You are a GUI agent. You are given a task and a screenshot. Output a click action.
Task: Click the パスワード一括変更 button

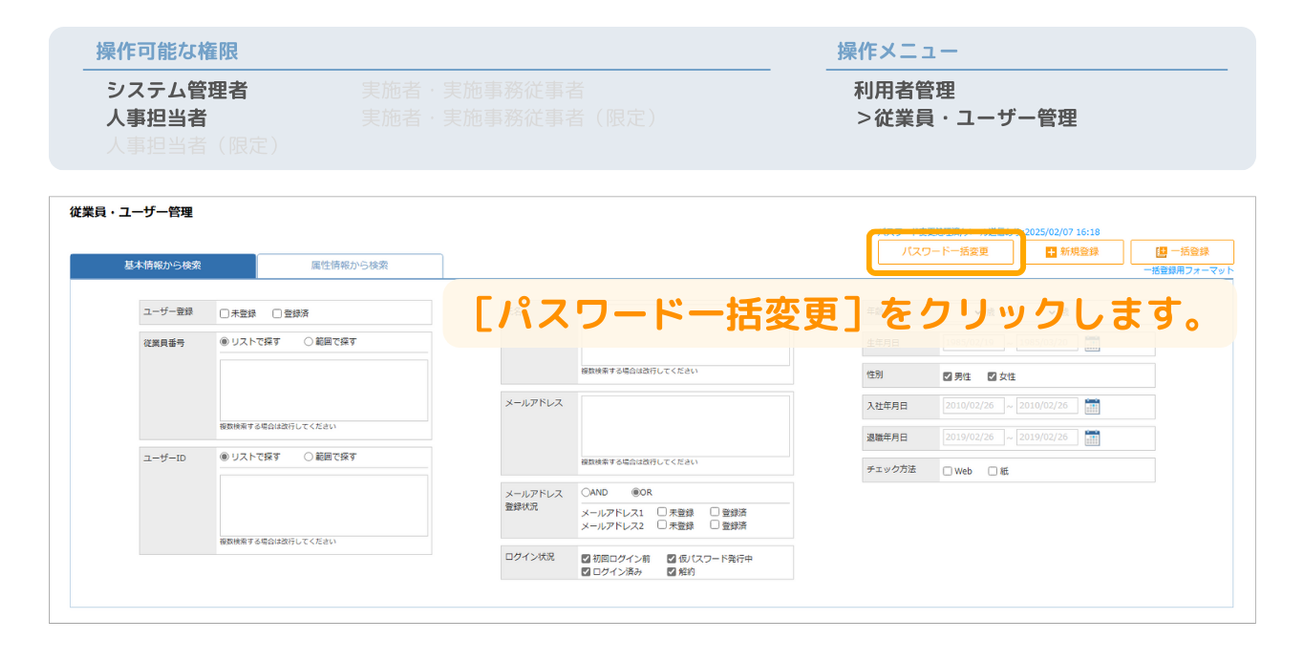coord(945,252)
